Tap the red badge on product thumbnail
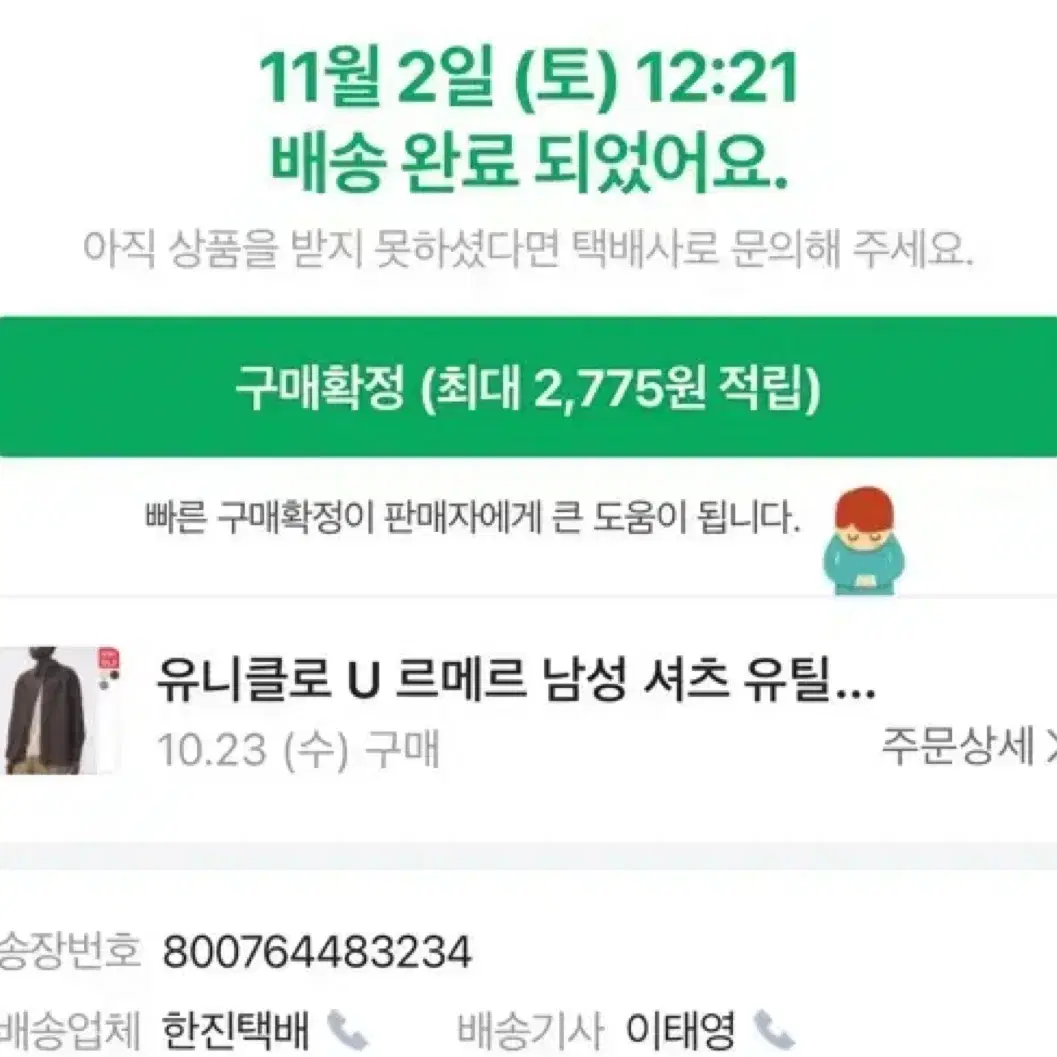The width and height of the screenshot is (1057, 1057). 108,658
